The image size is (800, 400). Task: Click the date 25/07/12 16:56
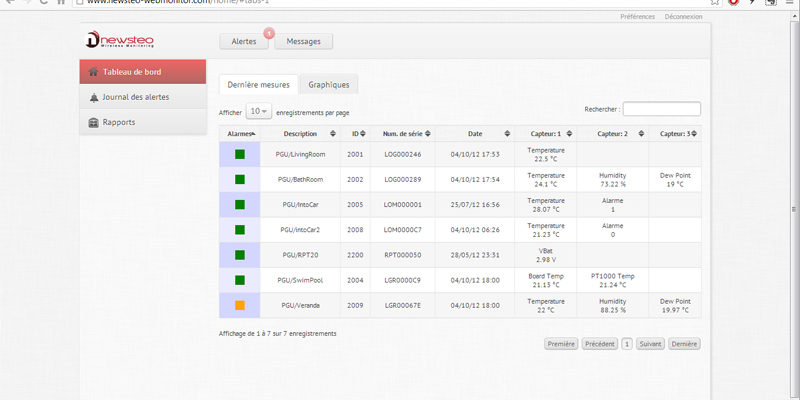(x=475, y=205)
